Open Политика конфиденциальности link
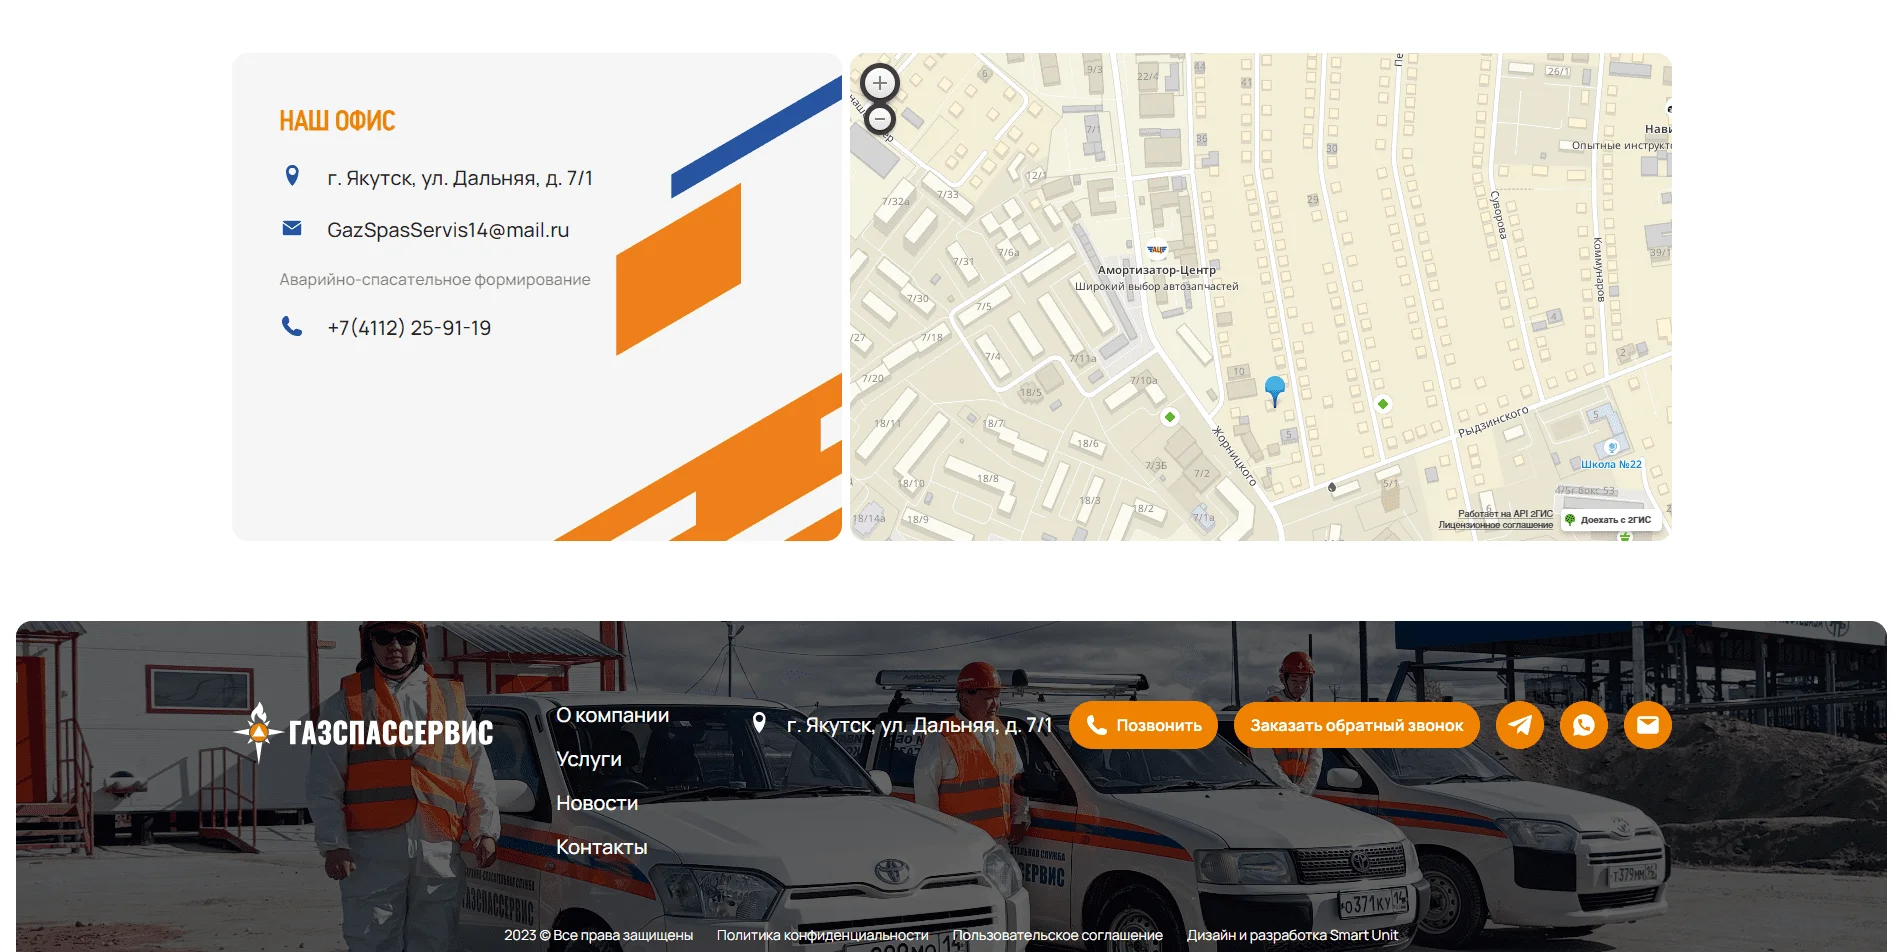1902x952 pixels. tap(822, 935)
